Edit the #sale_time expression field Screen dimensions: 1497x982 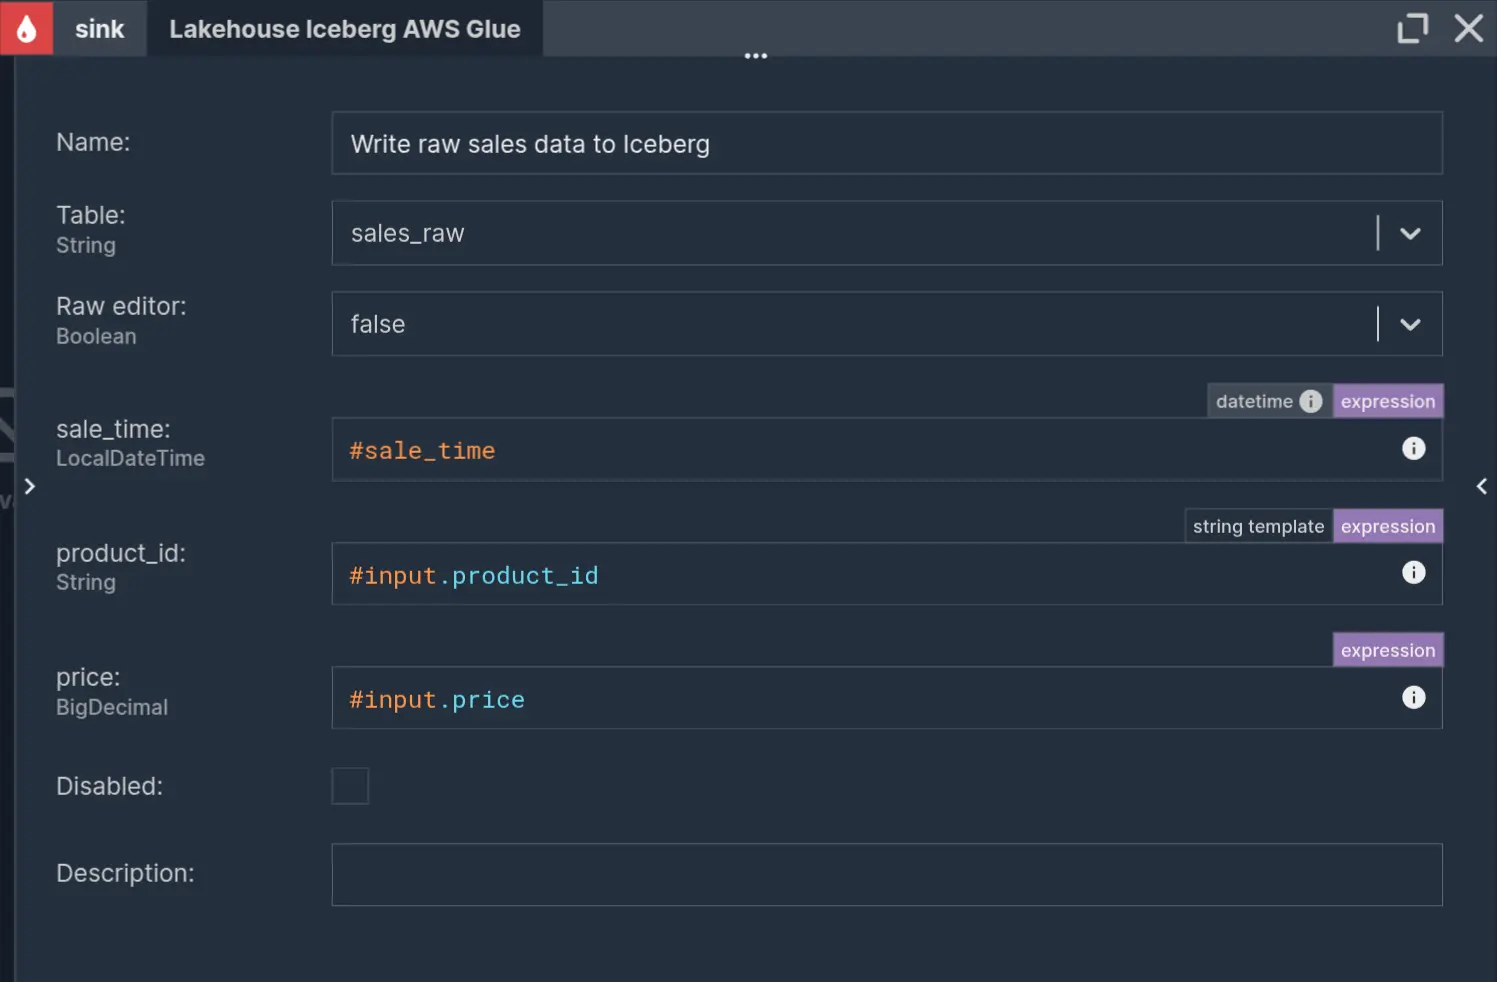pyautogui.click(x=886, y=450)
